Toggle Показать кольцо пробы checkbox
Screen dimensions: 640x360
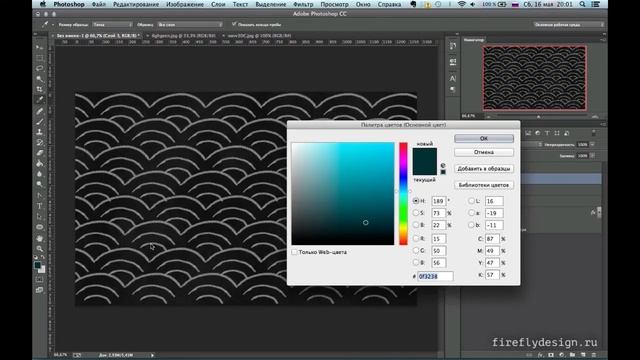(234, 24)
